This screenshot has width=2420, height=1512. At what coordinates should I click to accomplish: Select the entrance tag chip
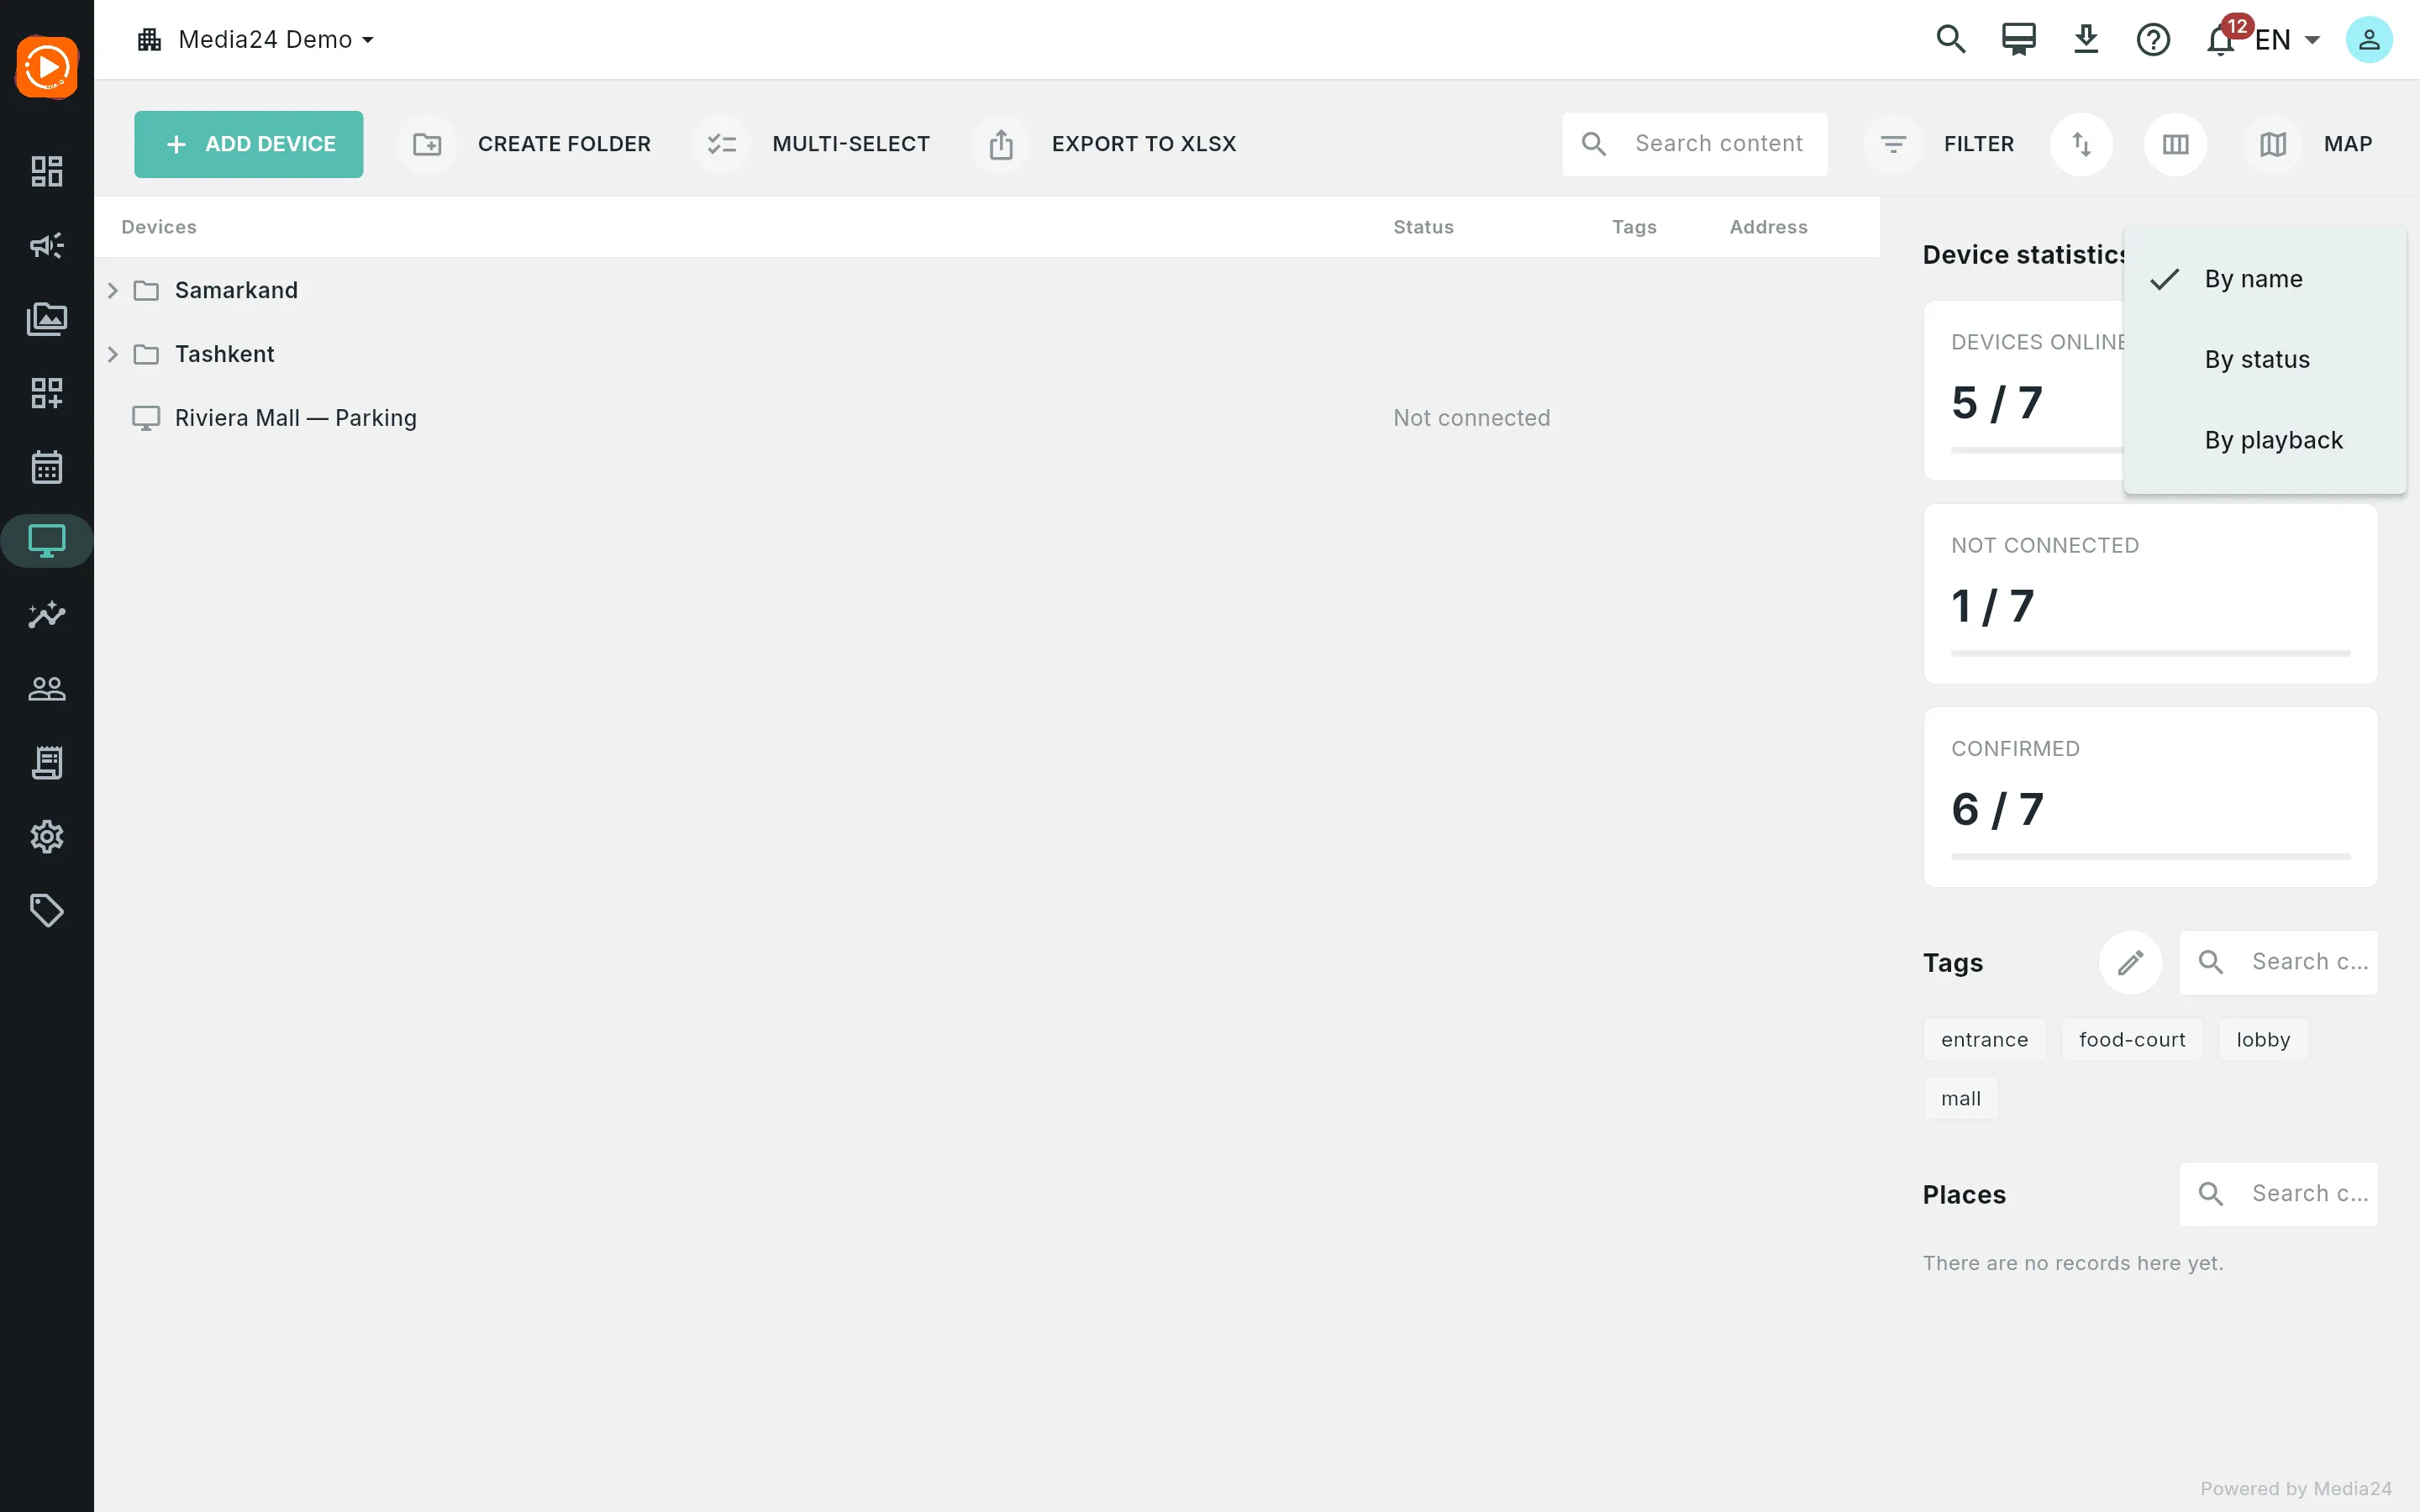coord(1984,1040)
